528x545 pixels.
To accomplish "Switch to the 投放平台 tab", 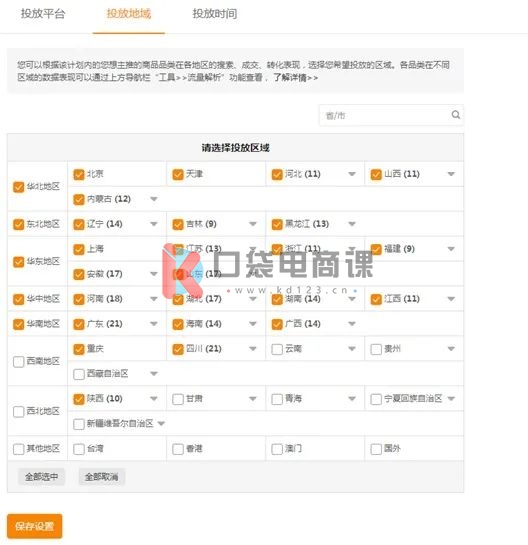I will point(43,14).
